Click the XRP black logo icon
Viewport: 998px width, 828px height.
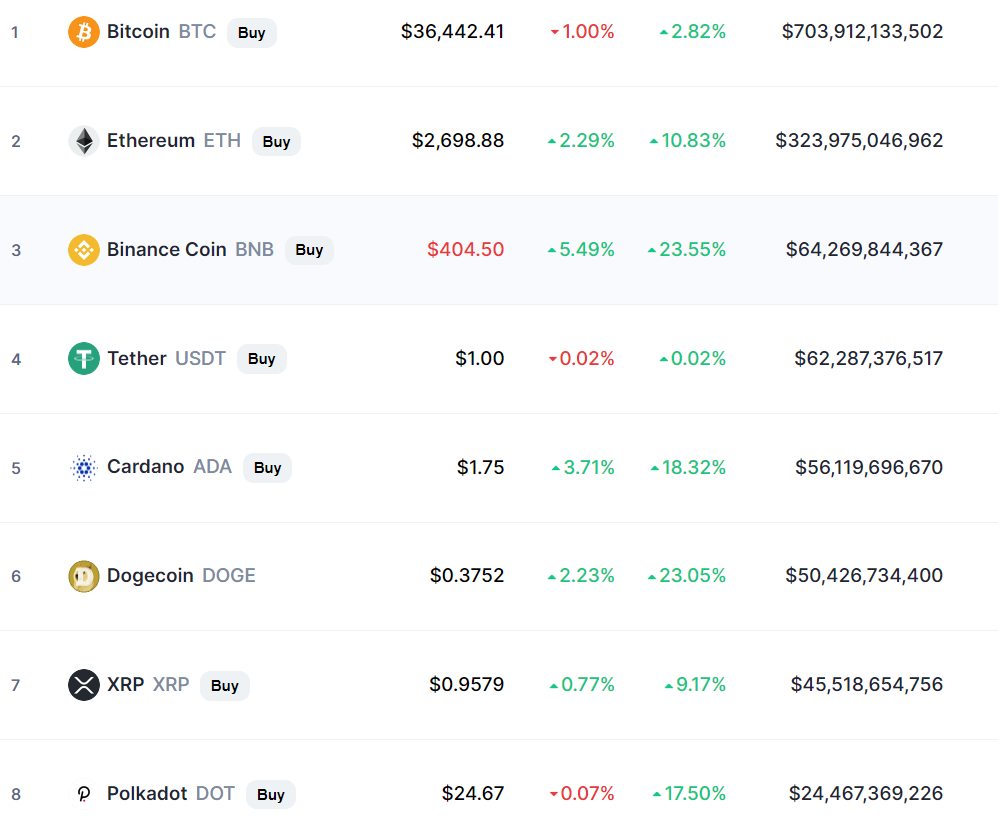[84, 685]
